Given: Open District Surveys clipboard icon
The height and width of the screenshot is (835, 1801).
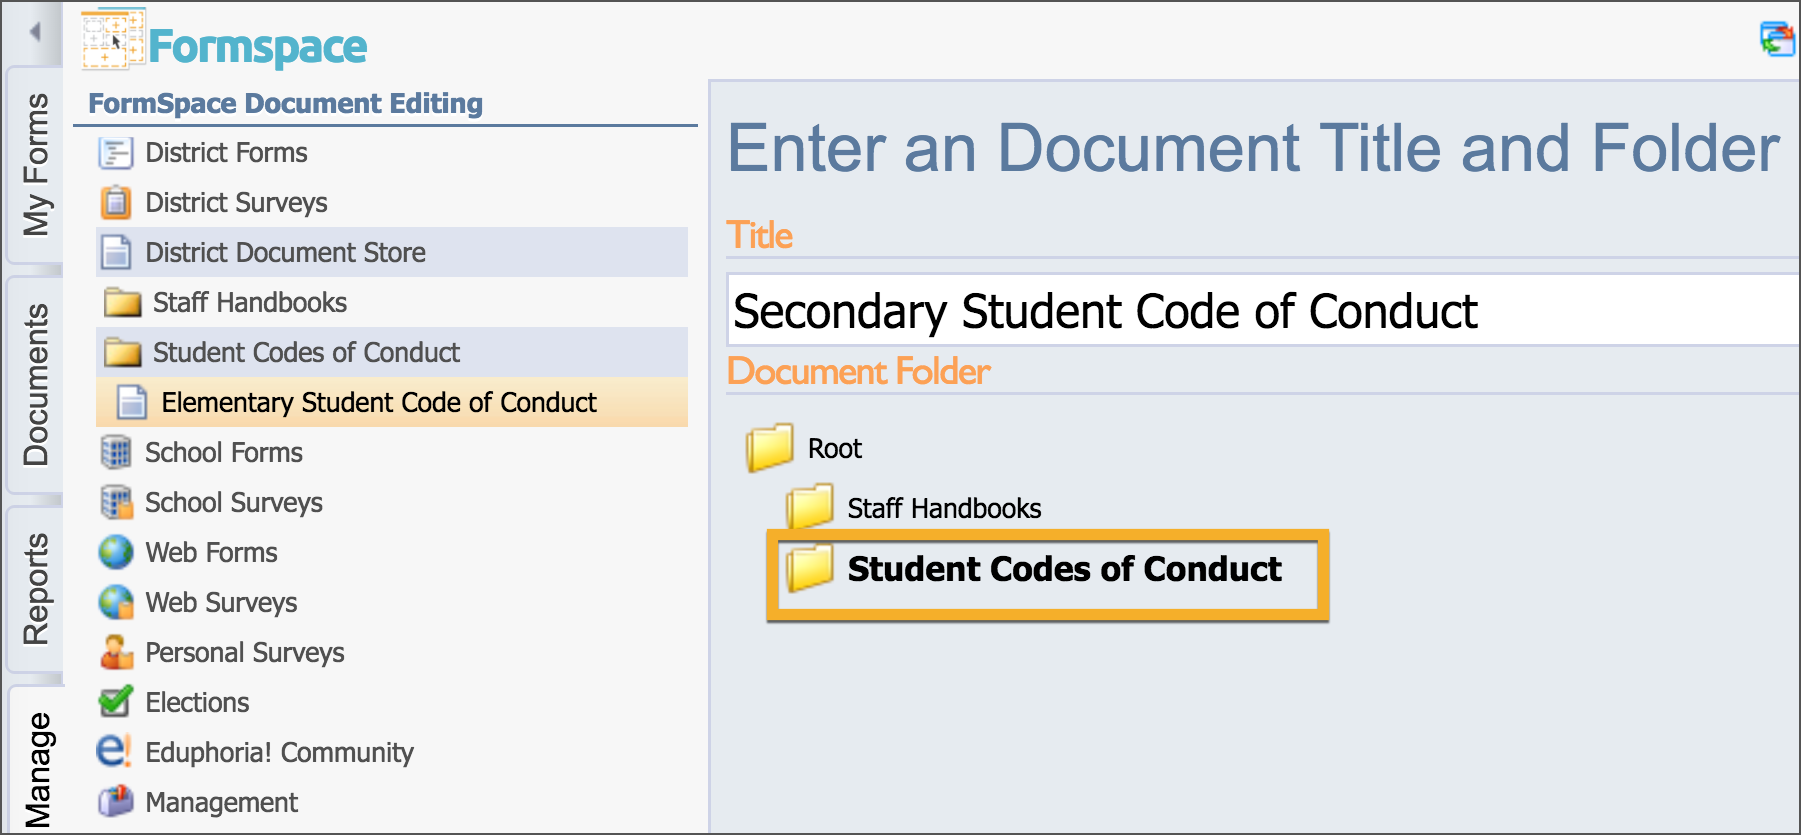Looking at the screenshot, I should point(116,203).
